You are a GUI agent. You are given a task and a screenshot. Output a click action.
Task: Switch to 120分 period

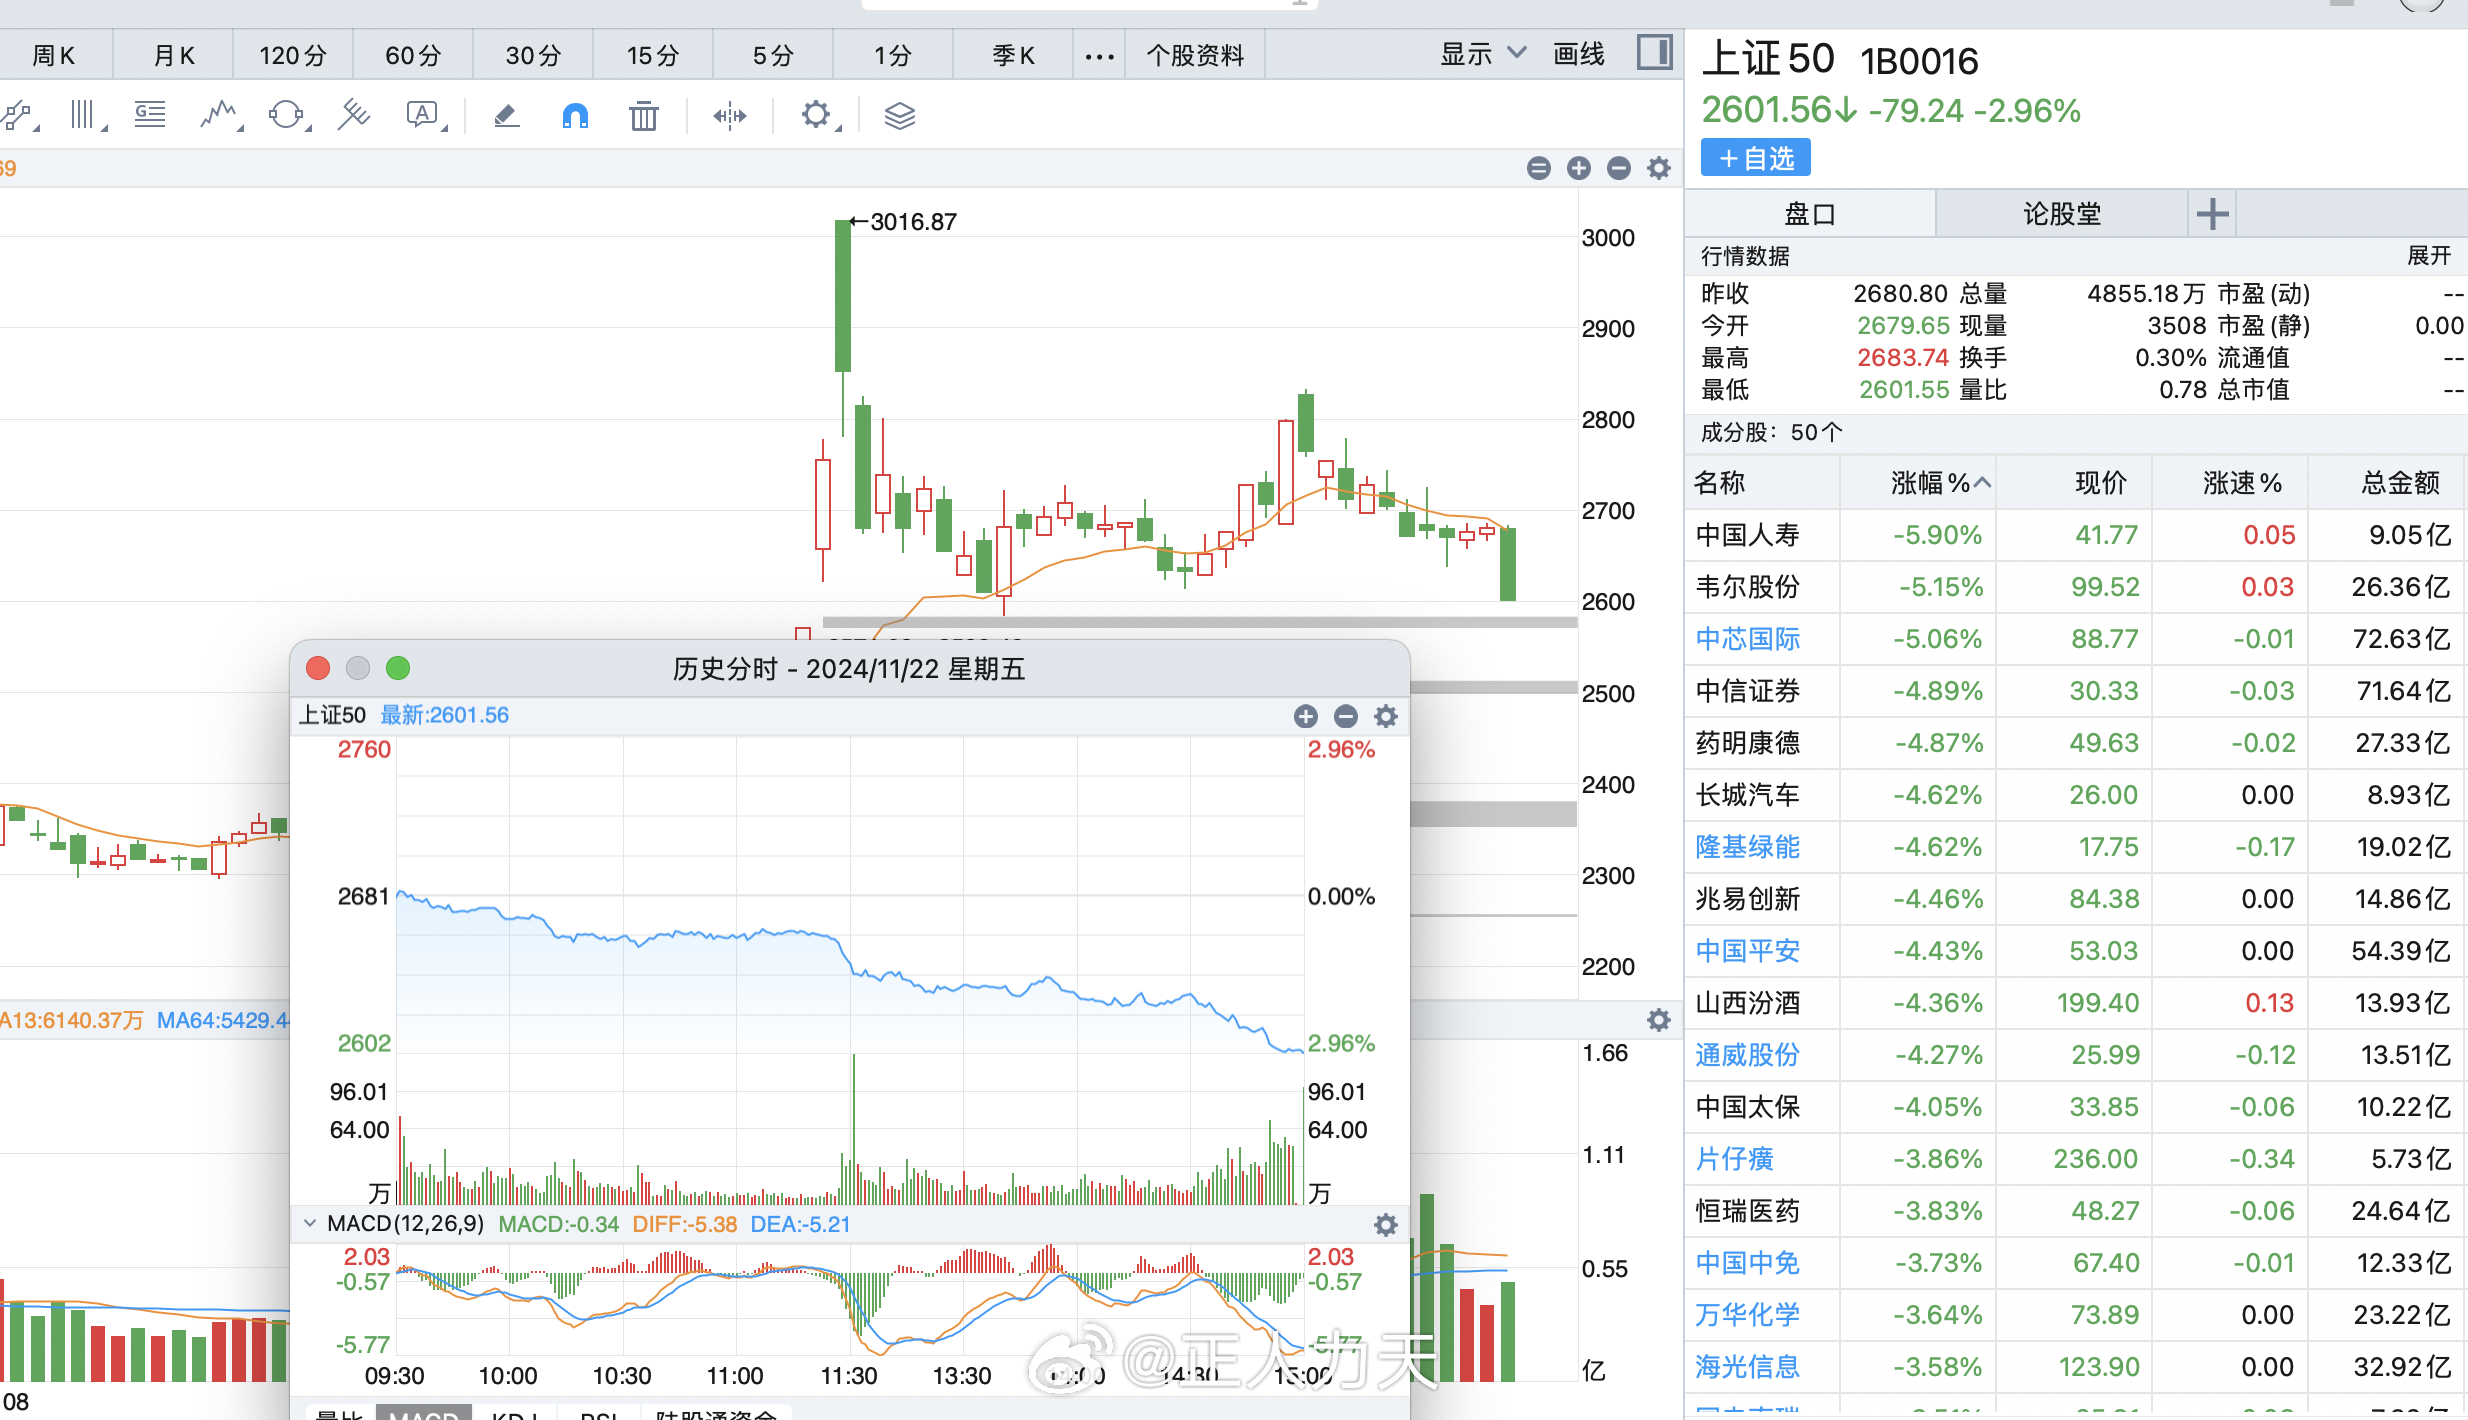pyautogui.click(x=293, y=55)
